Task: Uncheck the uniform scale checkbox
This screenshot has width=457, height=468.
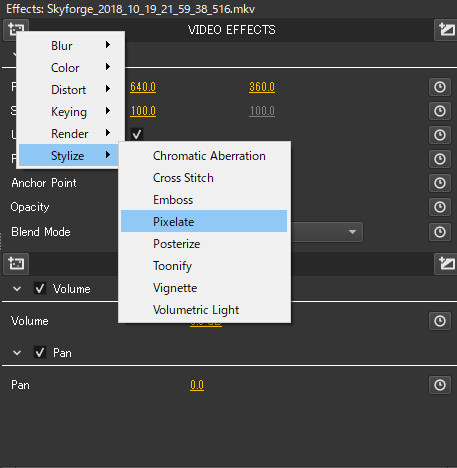Action: (x=137, y=134)
